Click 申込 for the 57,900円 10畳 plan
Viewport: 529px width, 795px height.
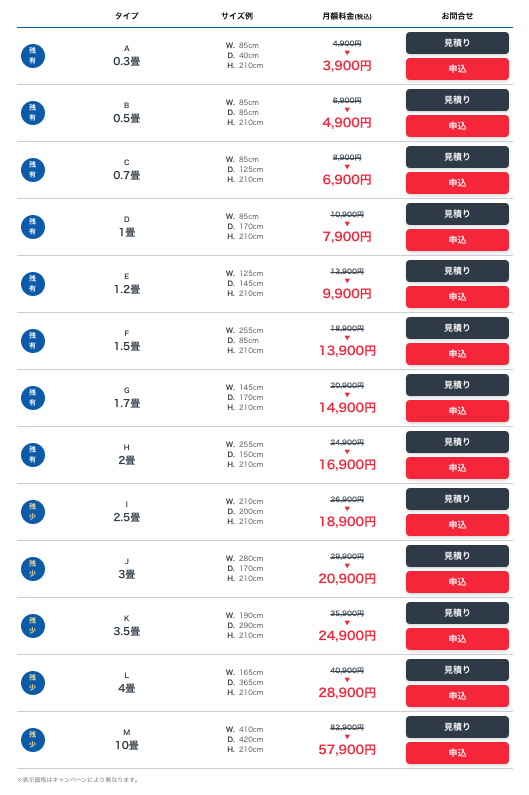(457, 753)
